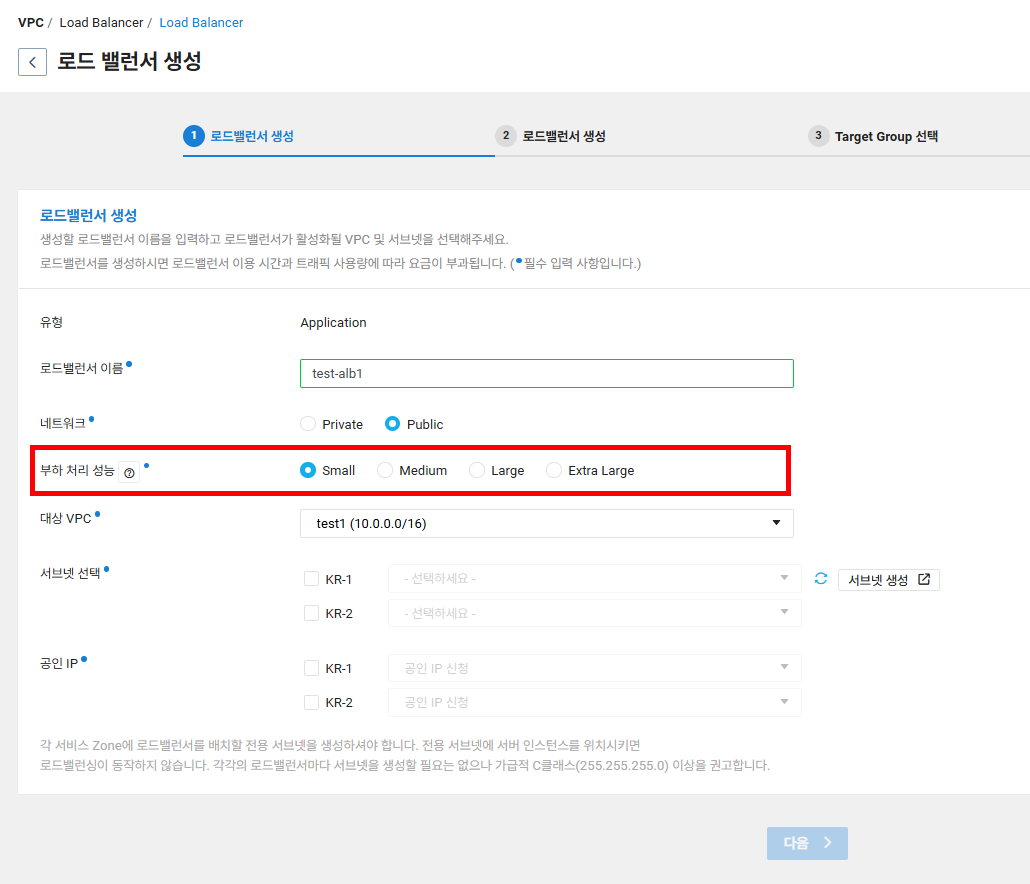
Task: Open the Load Balancer breadcrumb link
Action: click(201, 21)
